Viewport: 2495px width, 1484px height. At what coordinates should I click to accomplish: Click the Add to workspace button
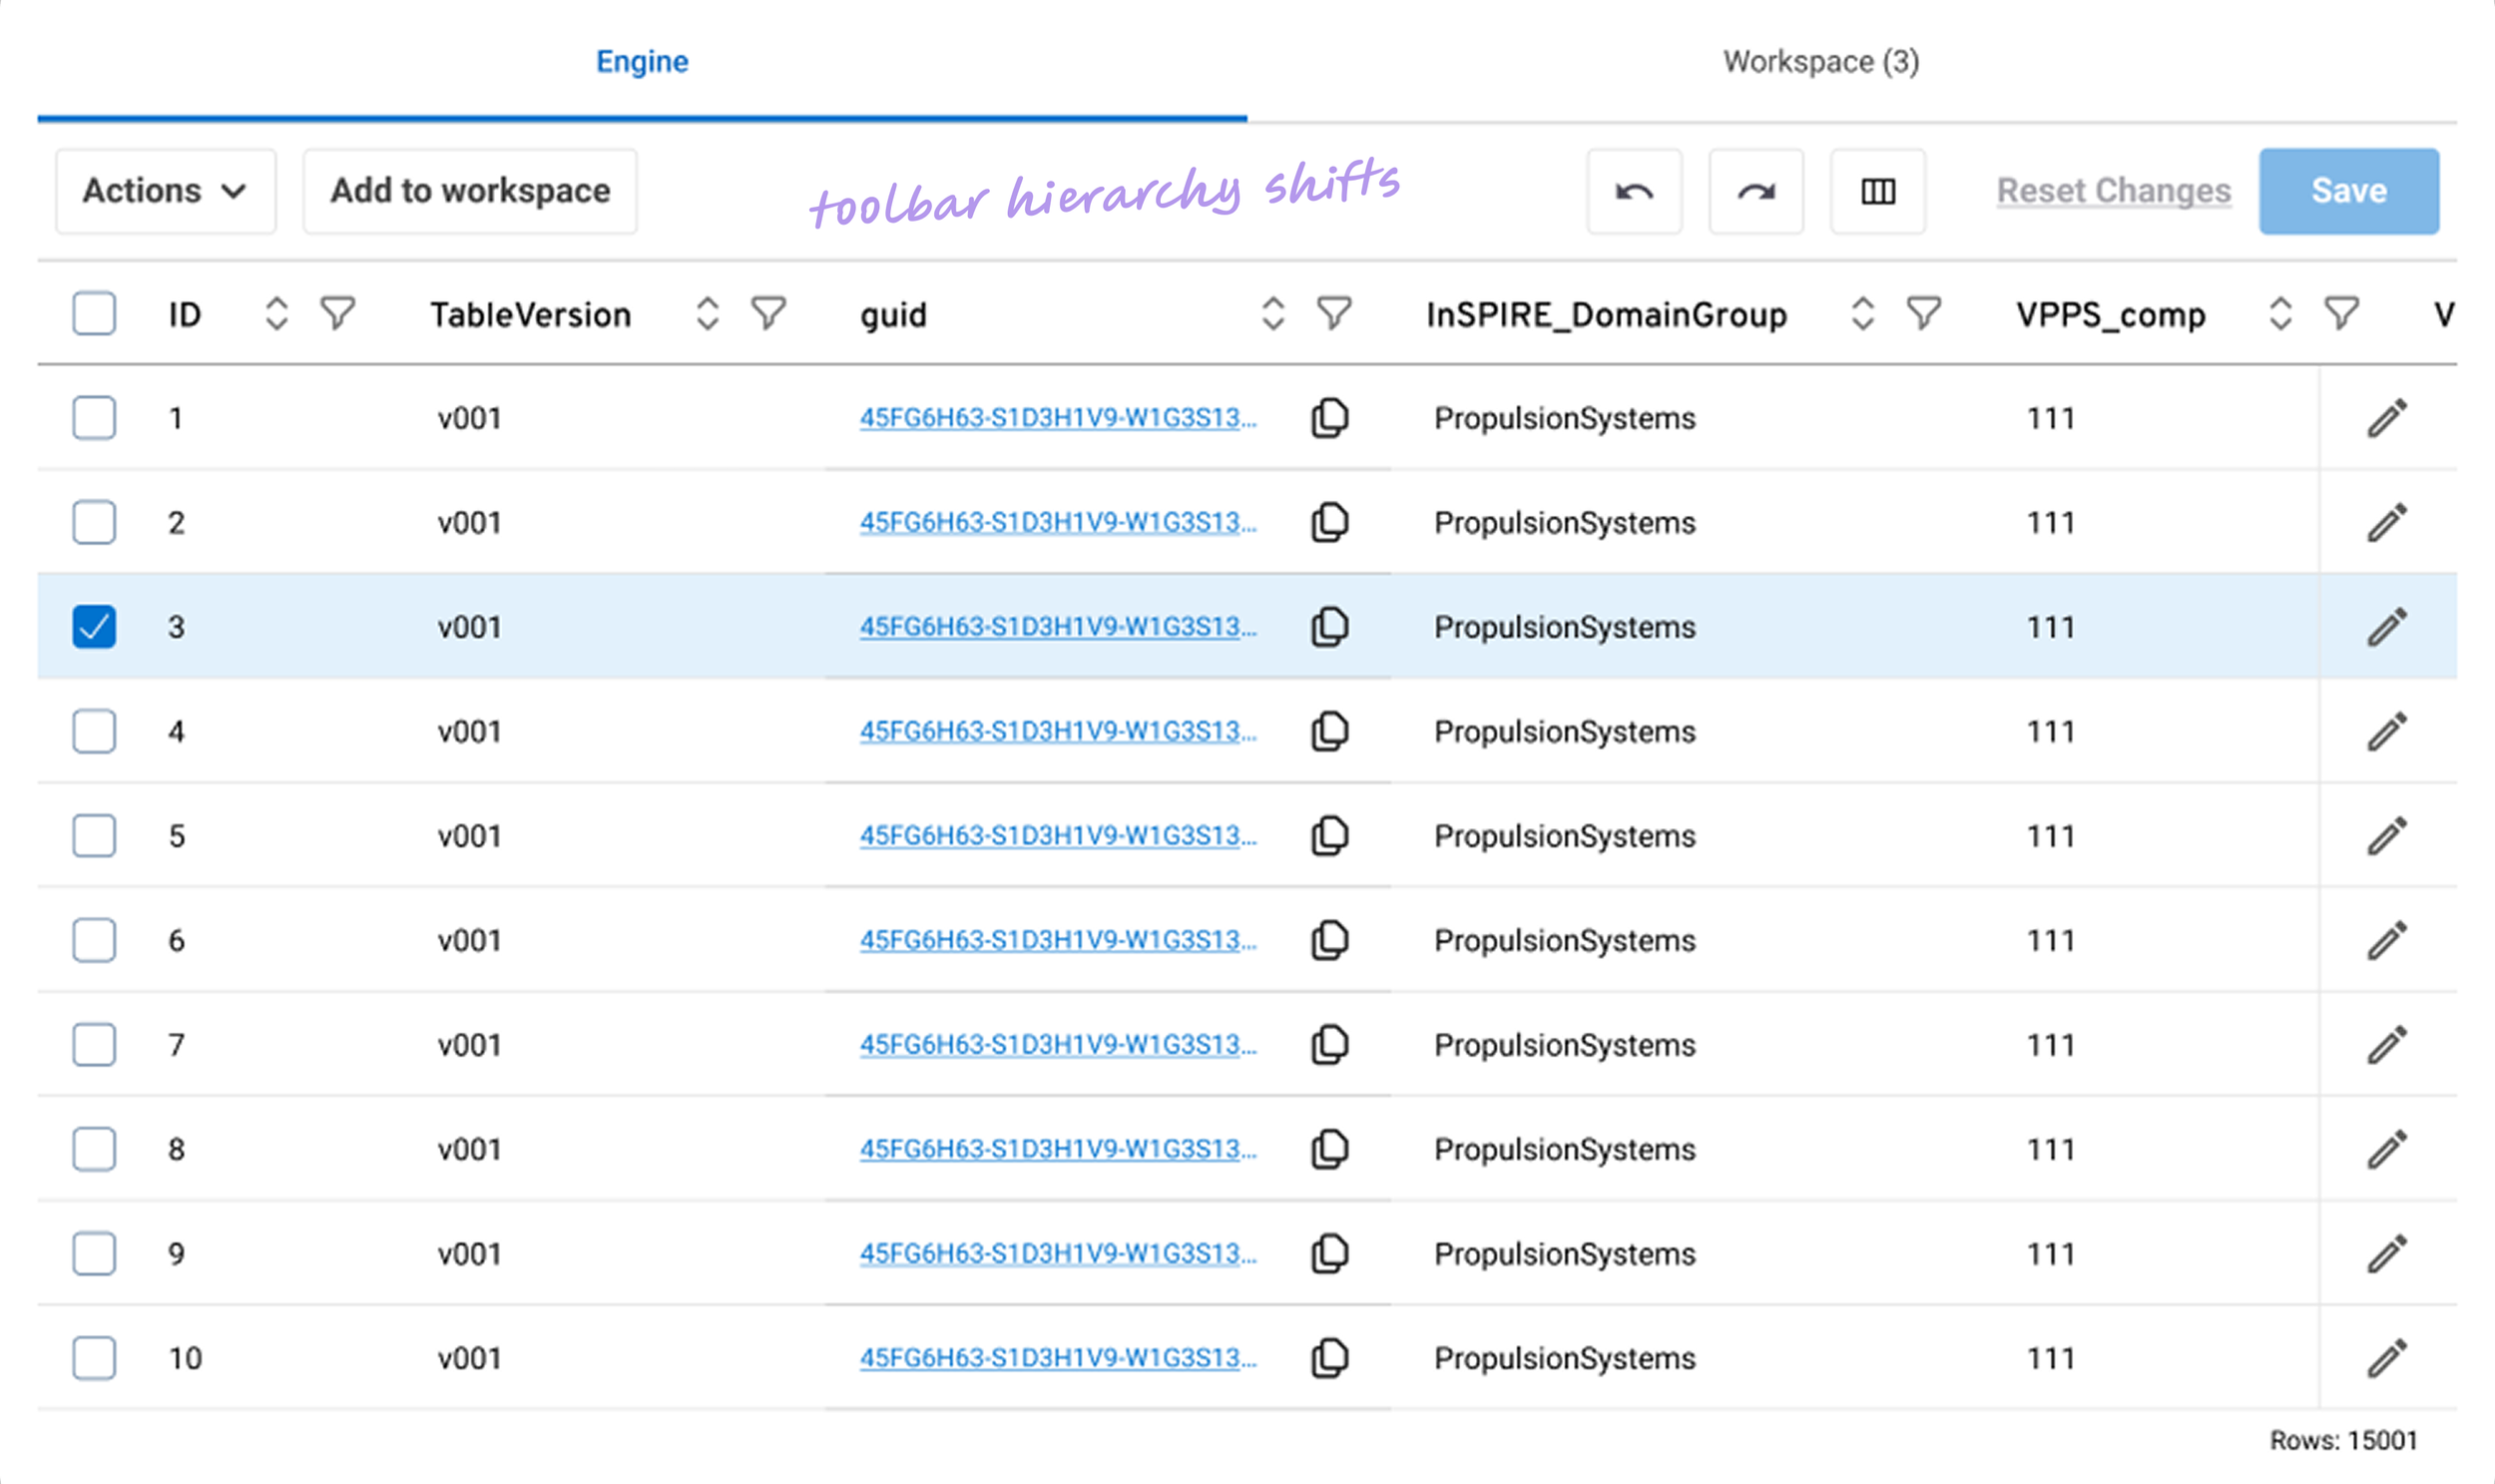[470, 191]
